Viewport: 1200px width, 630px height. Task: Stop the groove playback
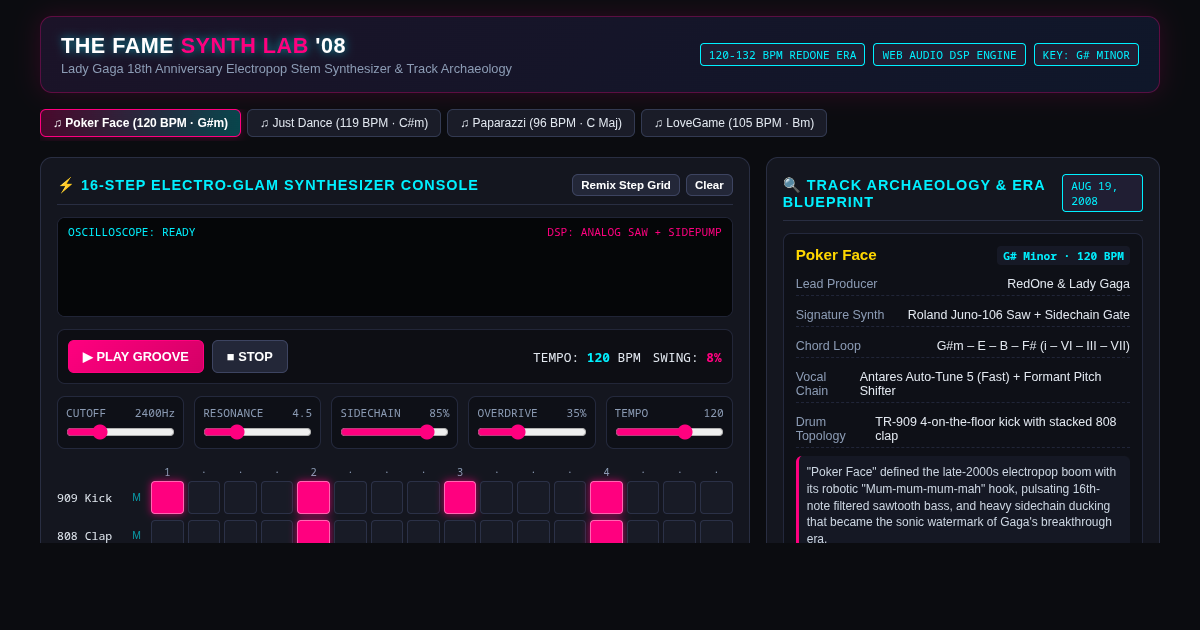(250, 357)
